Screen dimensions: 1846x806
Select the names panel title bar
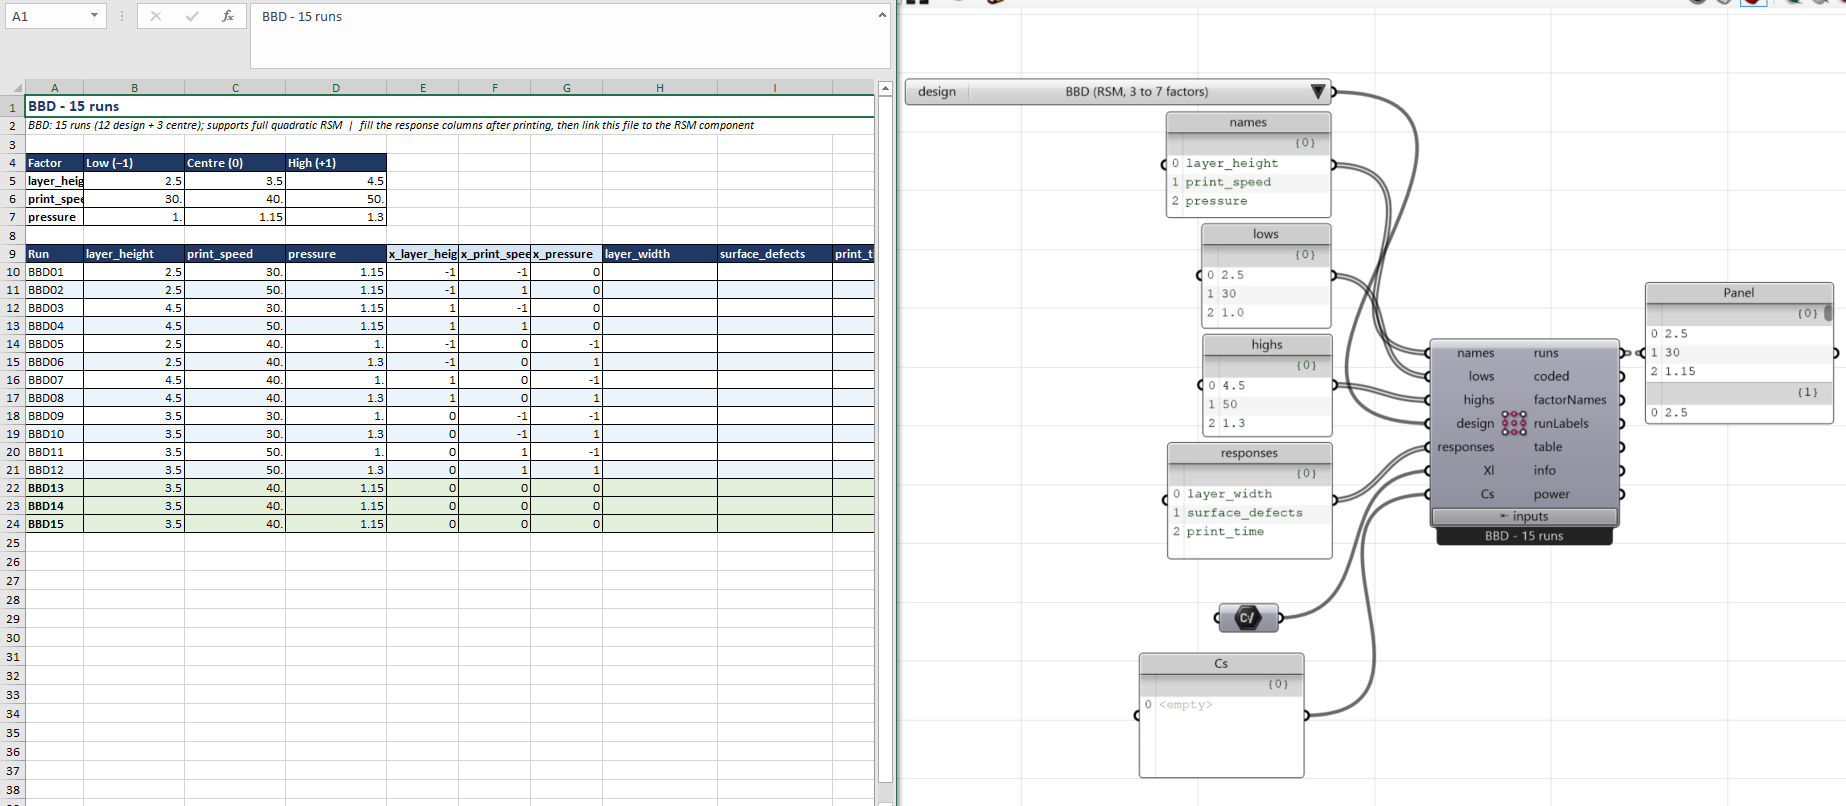(x=1248, y=122)
